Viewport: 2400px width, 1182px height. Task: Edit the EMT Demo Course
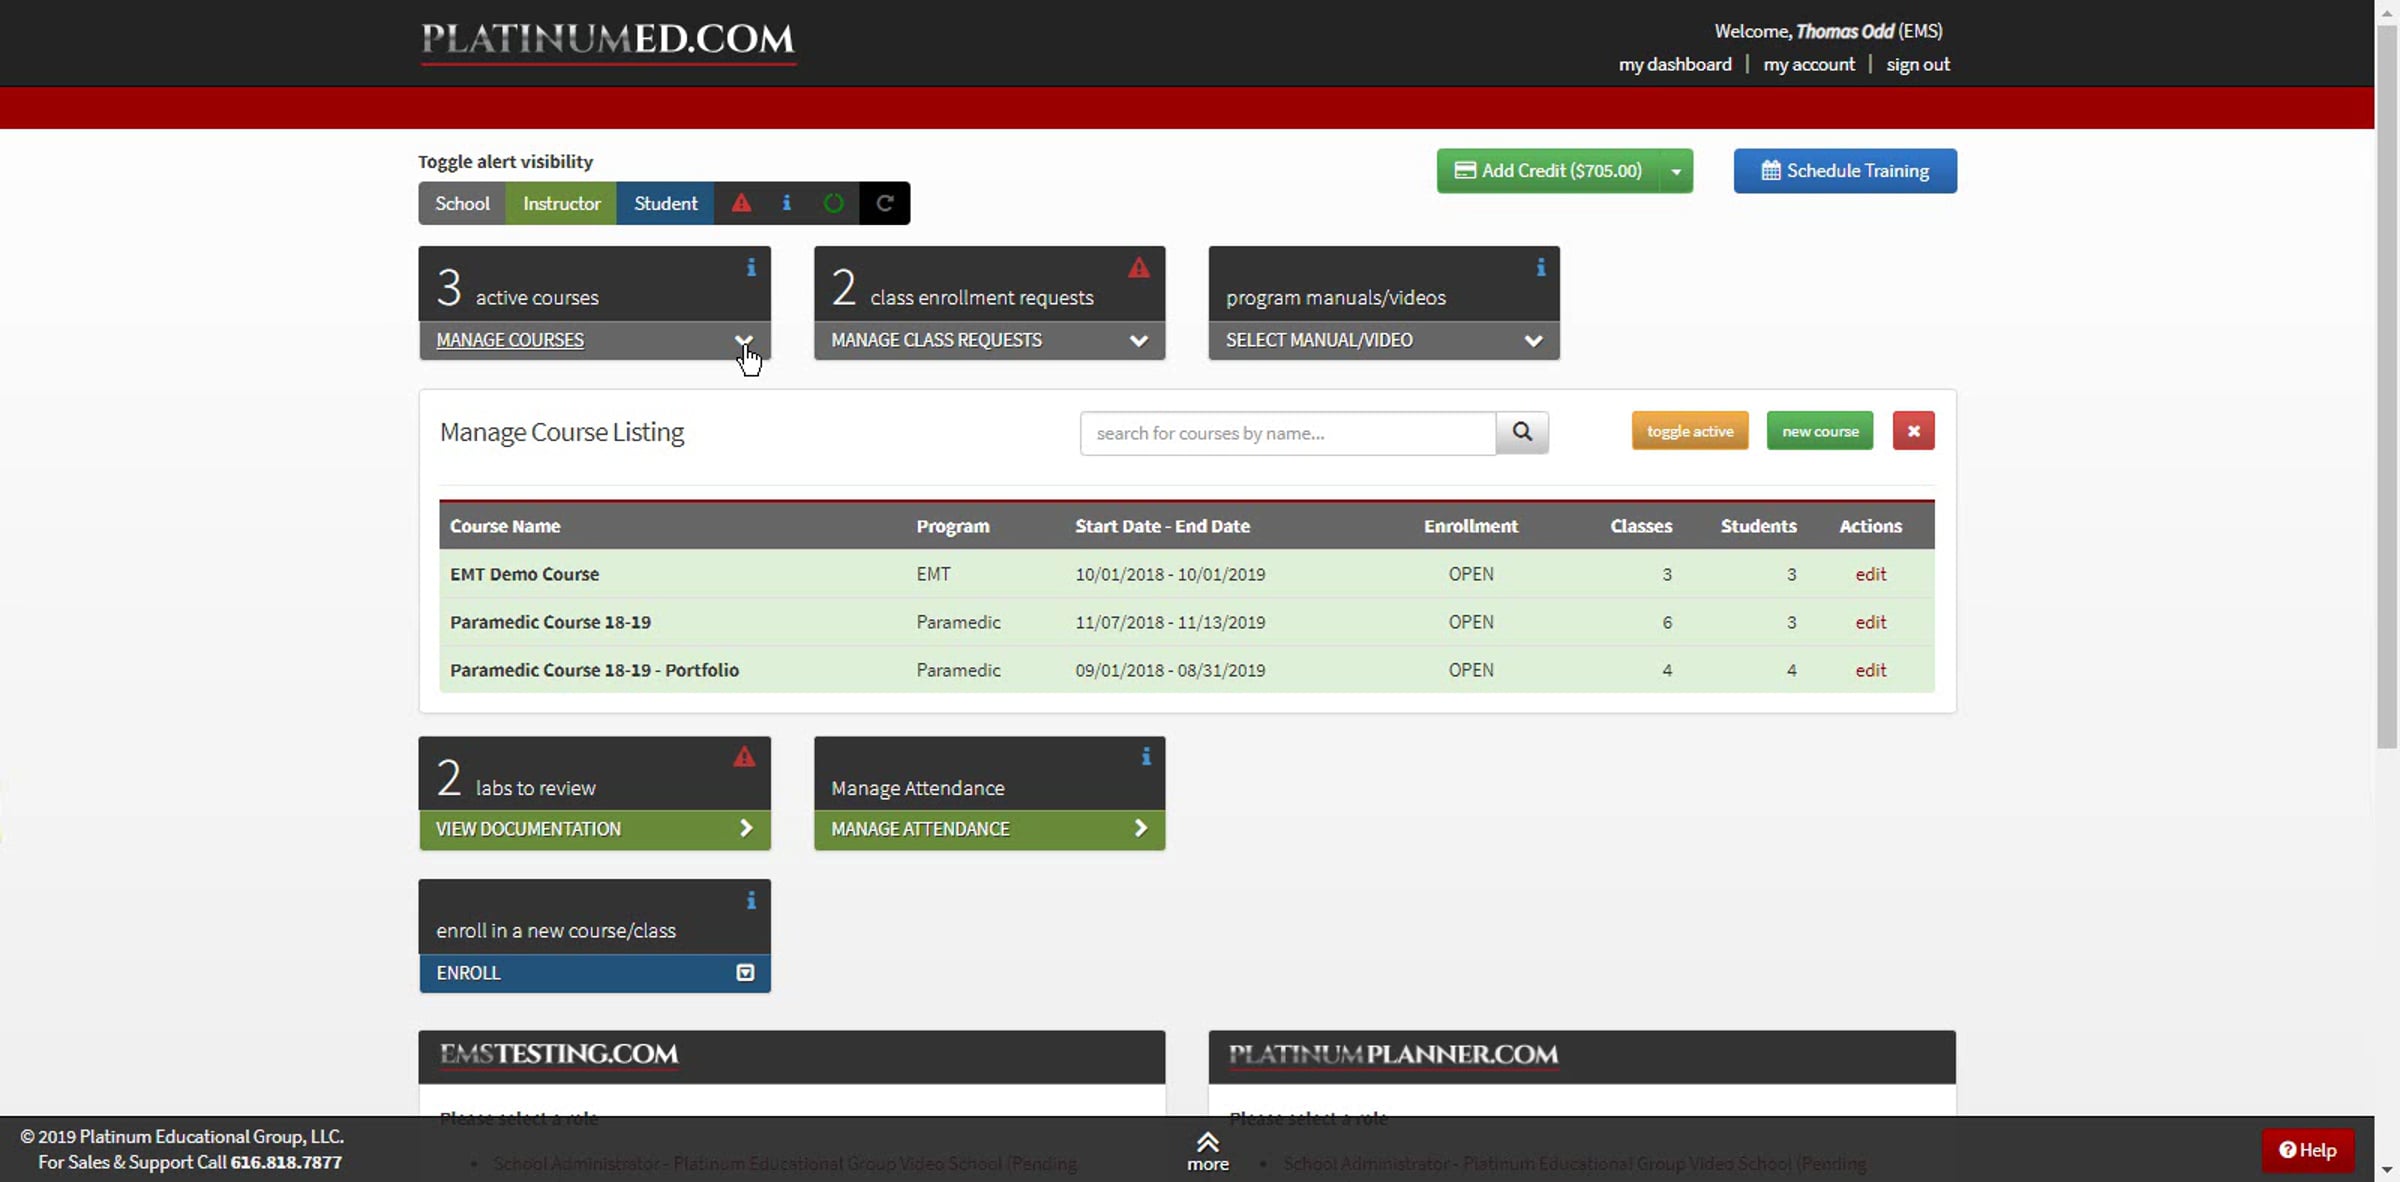pyautogui.click(x=1870, y=574)
